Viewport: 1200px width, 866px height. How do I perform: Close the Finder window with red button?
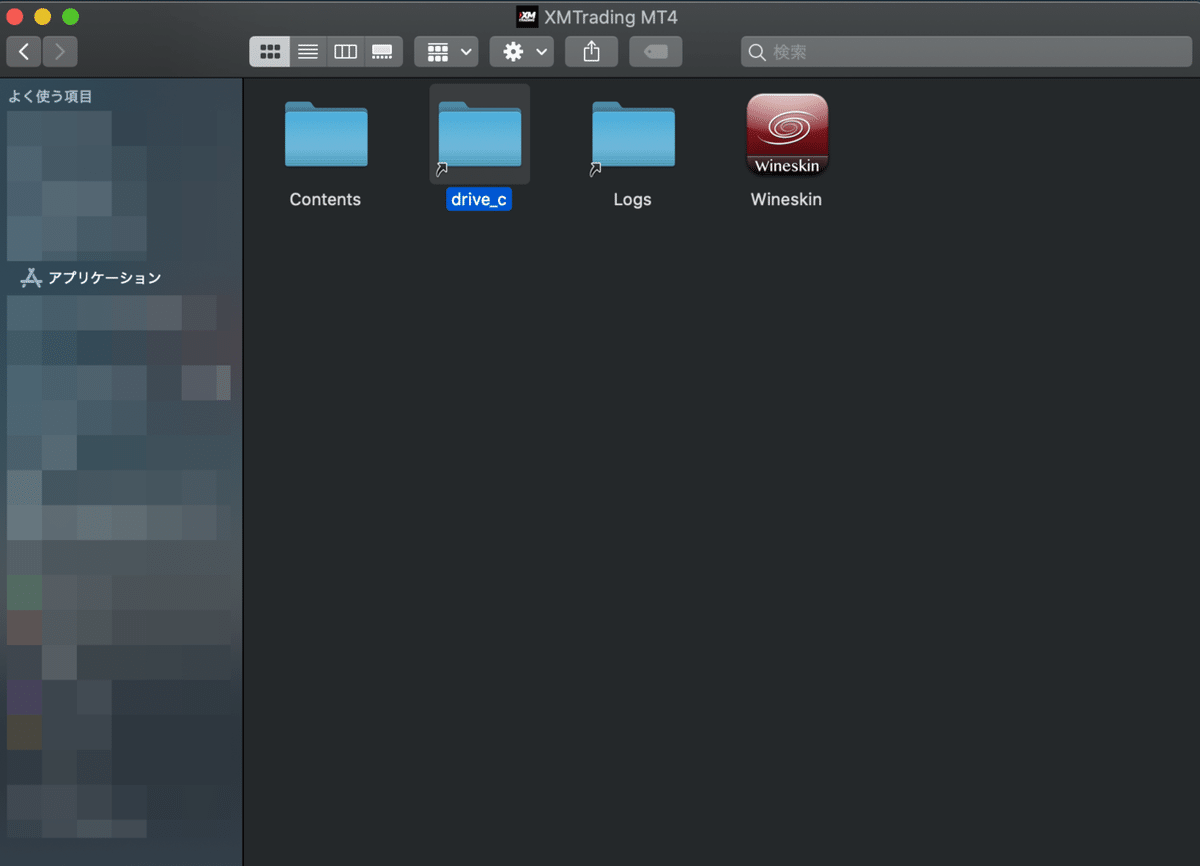tap(15, 17)
